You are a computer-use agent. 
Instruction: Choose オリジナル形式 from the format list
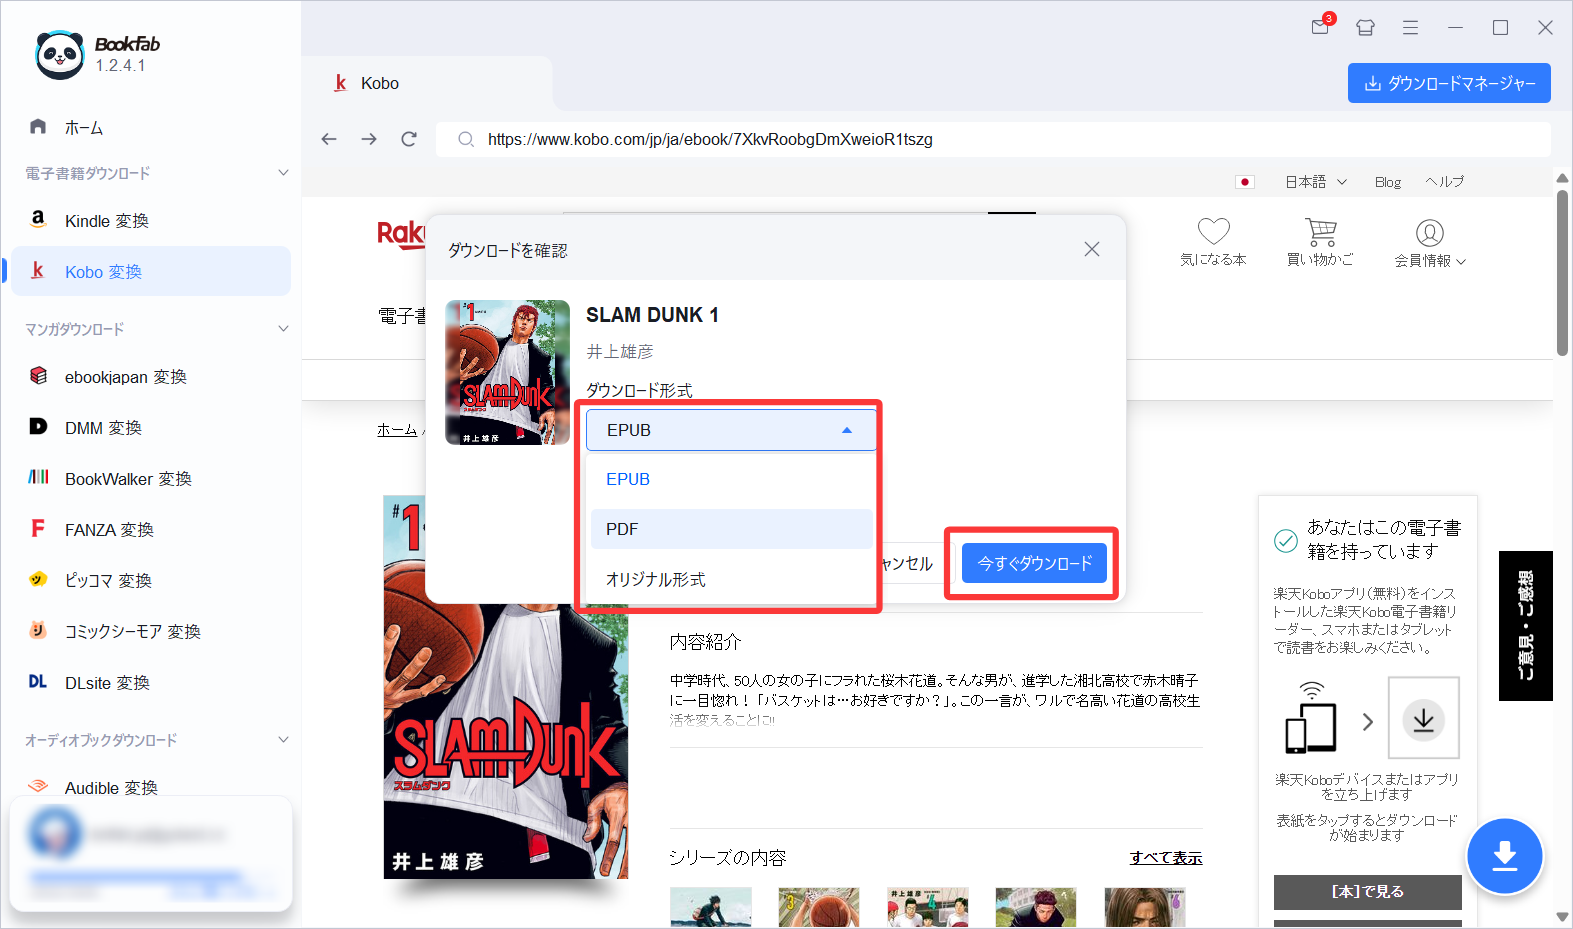(731, 579)
